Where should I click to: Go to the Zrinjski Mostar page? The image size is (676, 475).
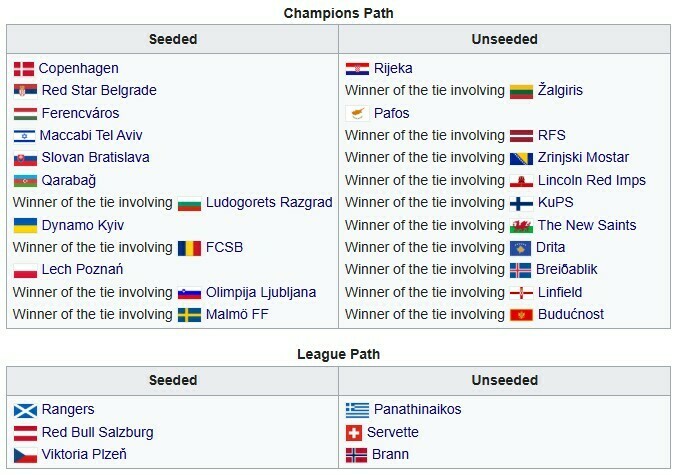coord(583,158)
